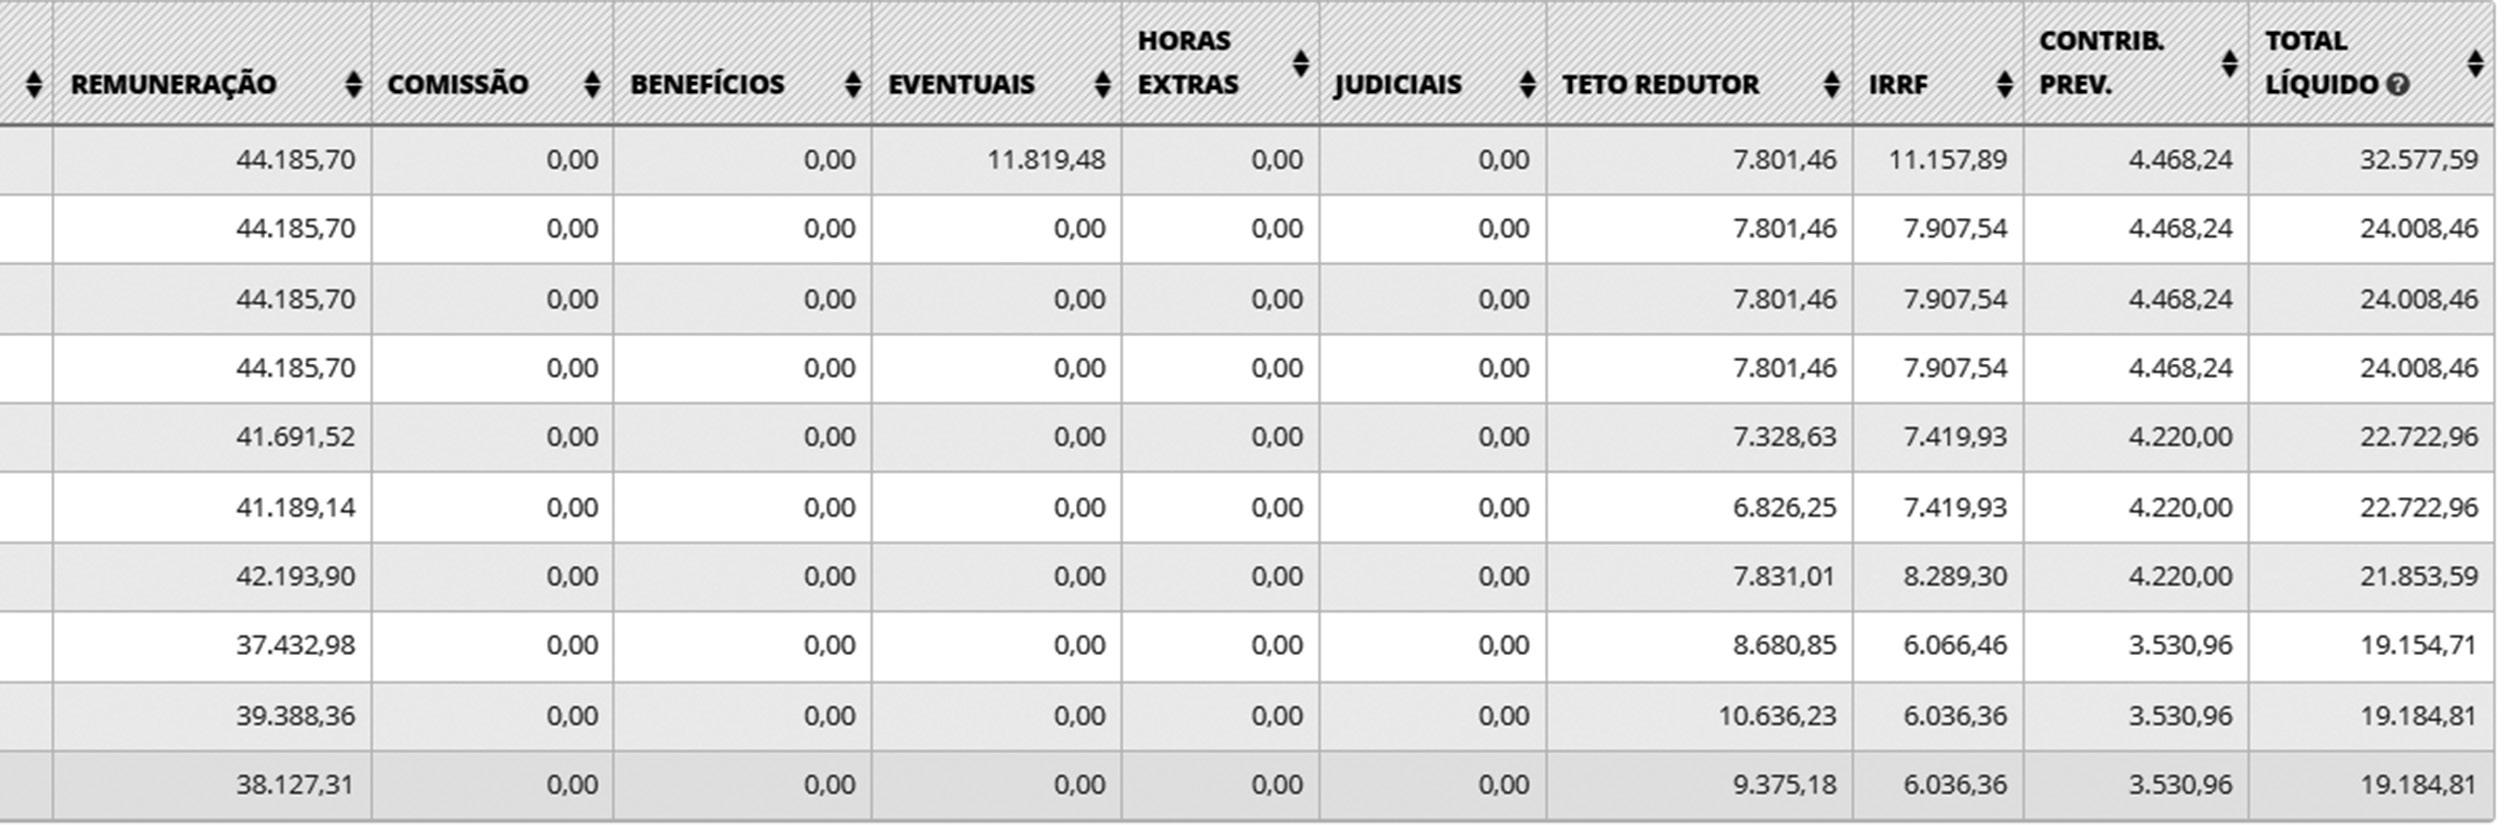Click the CONTRIB. PREV. sort arrows
The image size is (2506, 825).
2229,63
